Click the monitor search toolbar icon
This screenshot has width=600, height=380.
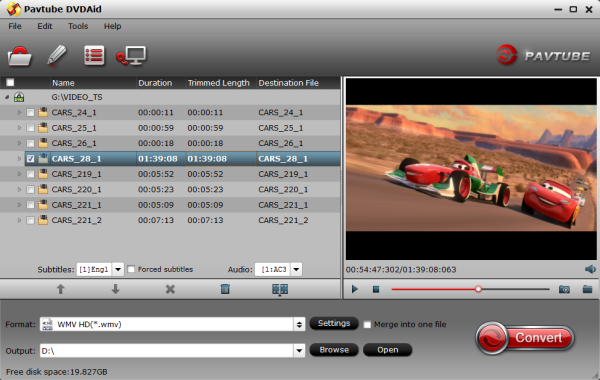coord(131,56)
